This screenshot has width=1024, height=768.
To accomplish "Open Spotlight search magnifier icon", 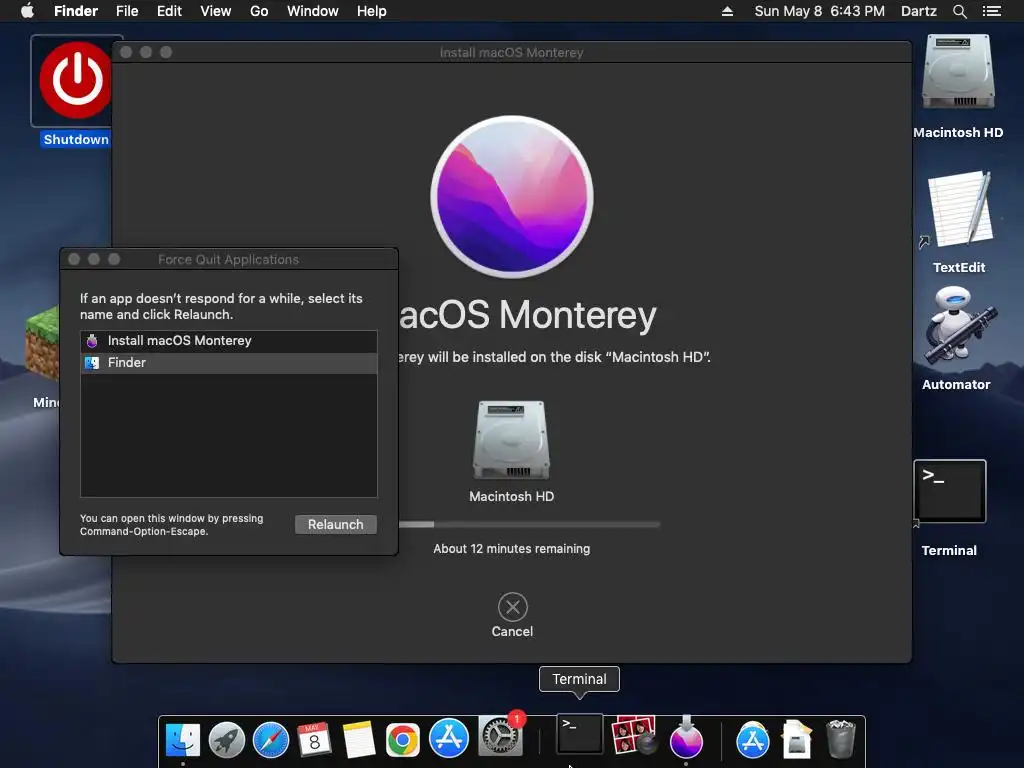I will (959, 11).
